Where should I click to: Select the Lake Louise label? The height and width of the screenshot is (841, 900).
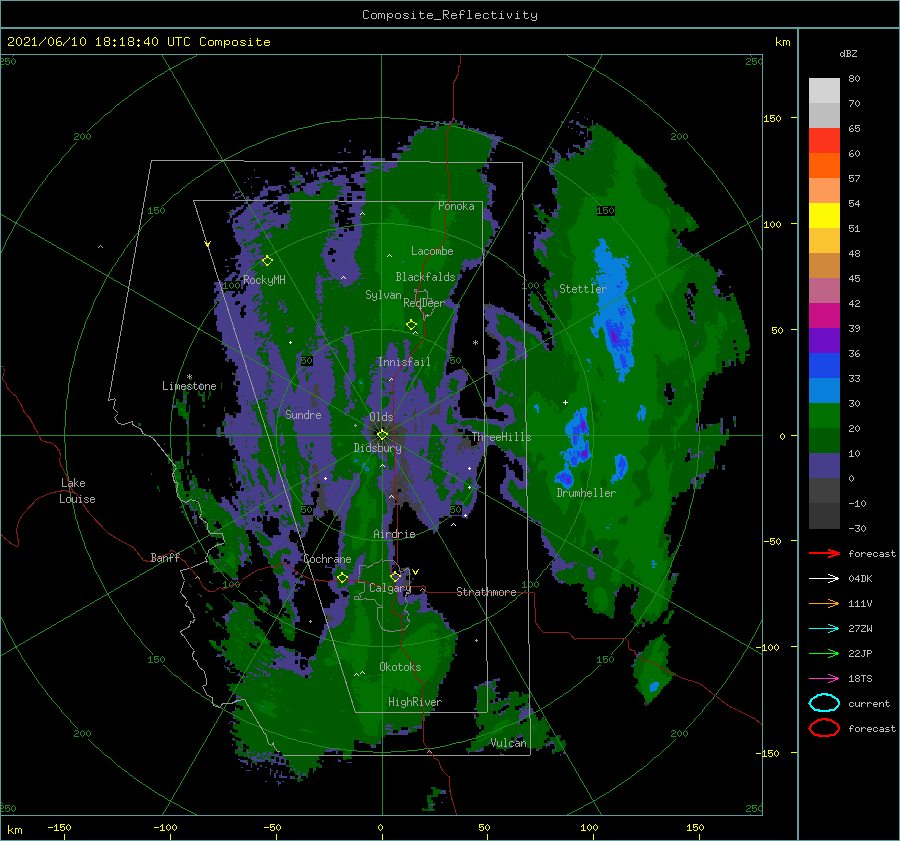tap(77, 491)
